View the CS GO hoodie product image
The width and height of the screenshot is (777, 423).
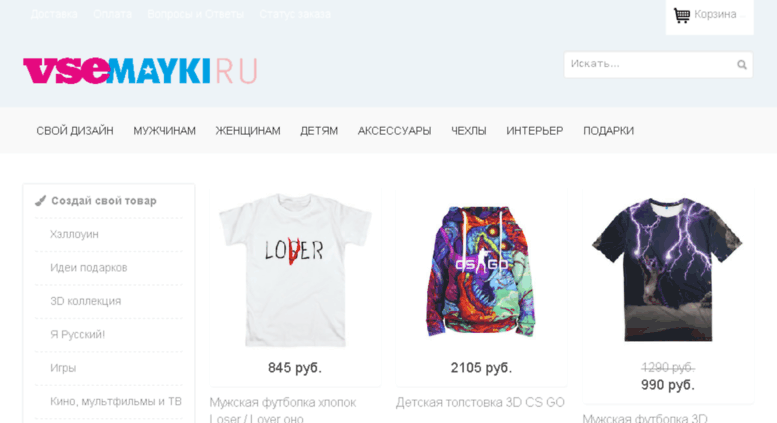point(481,271)
